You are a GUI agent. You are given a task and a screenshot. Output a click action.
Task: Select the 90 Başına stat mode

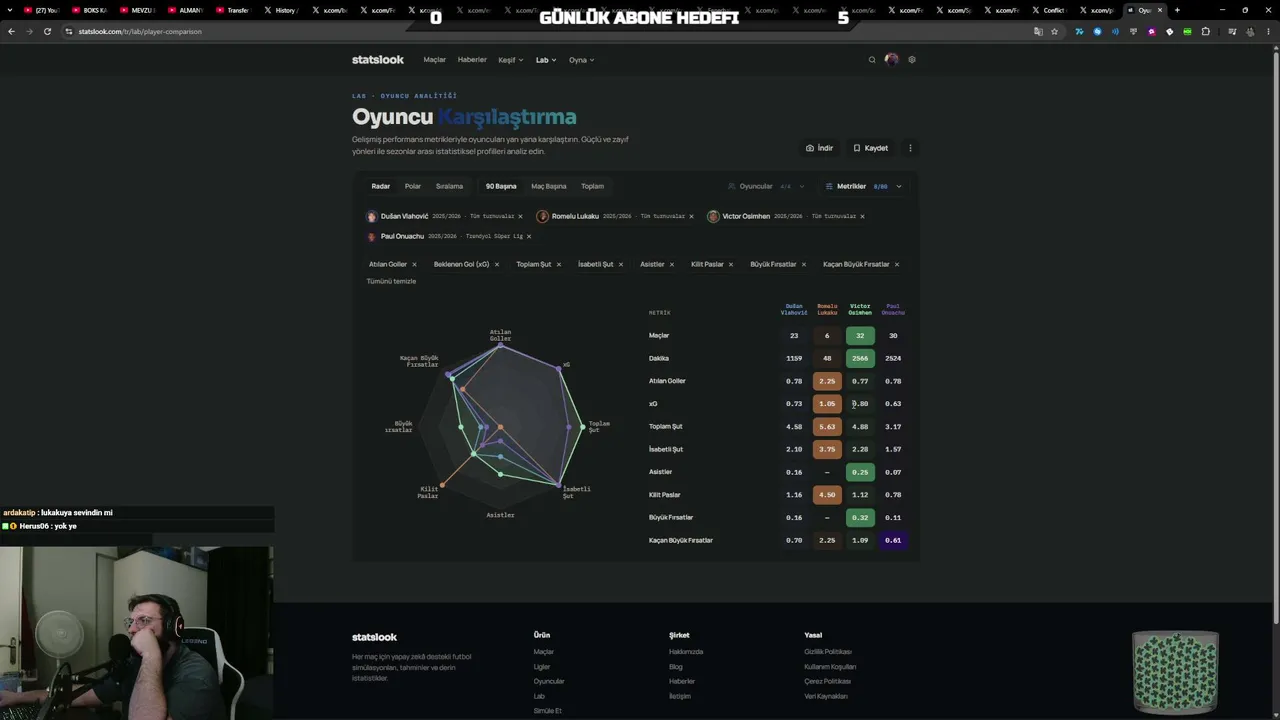(x=501, y=186)
